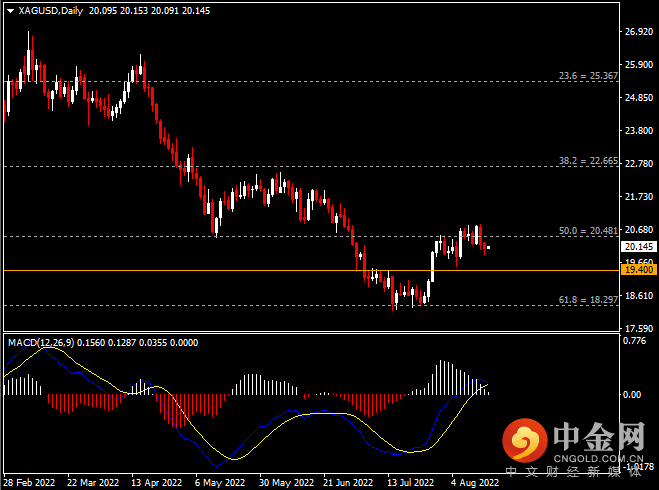
Task: Select the 0.00 MACD scale value
Action: click(632, 395)
